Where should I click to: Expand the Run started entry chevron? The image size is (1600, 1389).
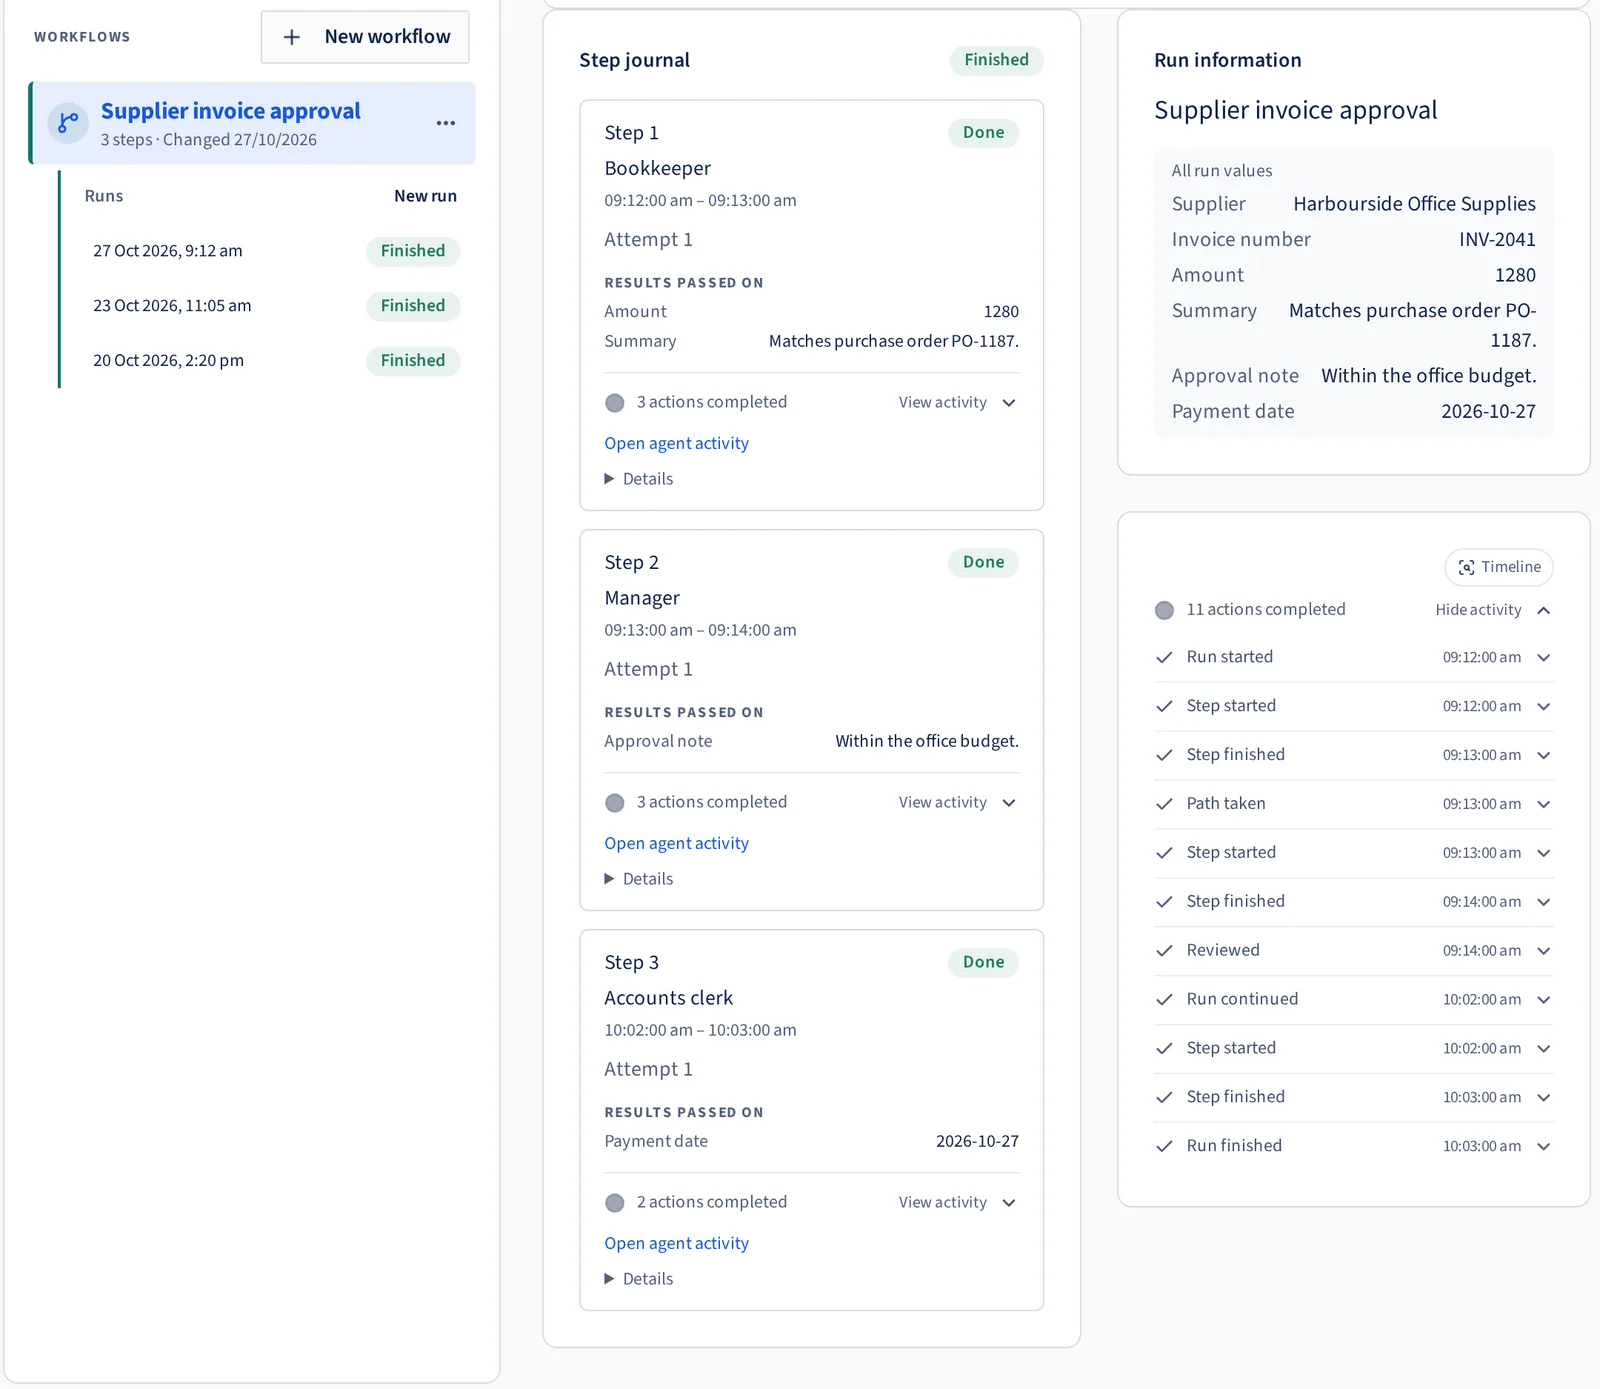coord(1544,657)
